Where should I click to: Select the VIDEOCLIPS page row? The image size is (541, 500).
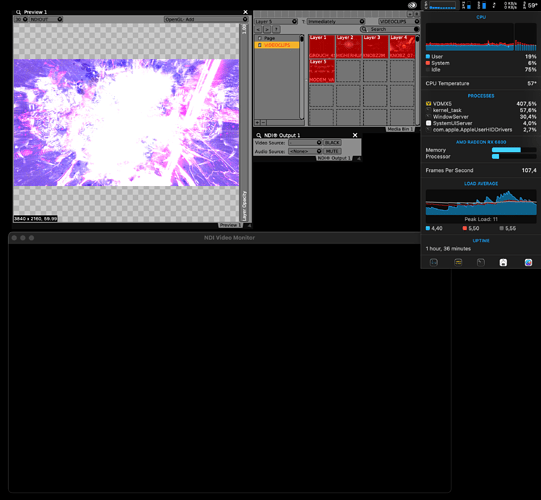pos(277,45)
